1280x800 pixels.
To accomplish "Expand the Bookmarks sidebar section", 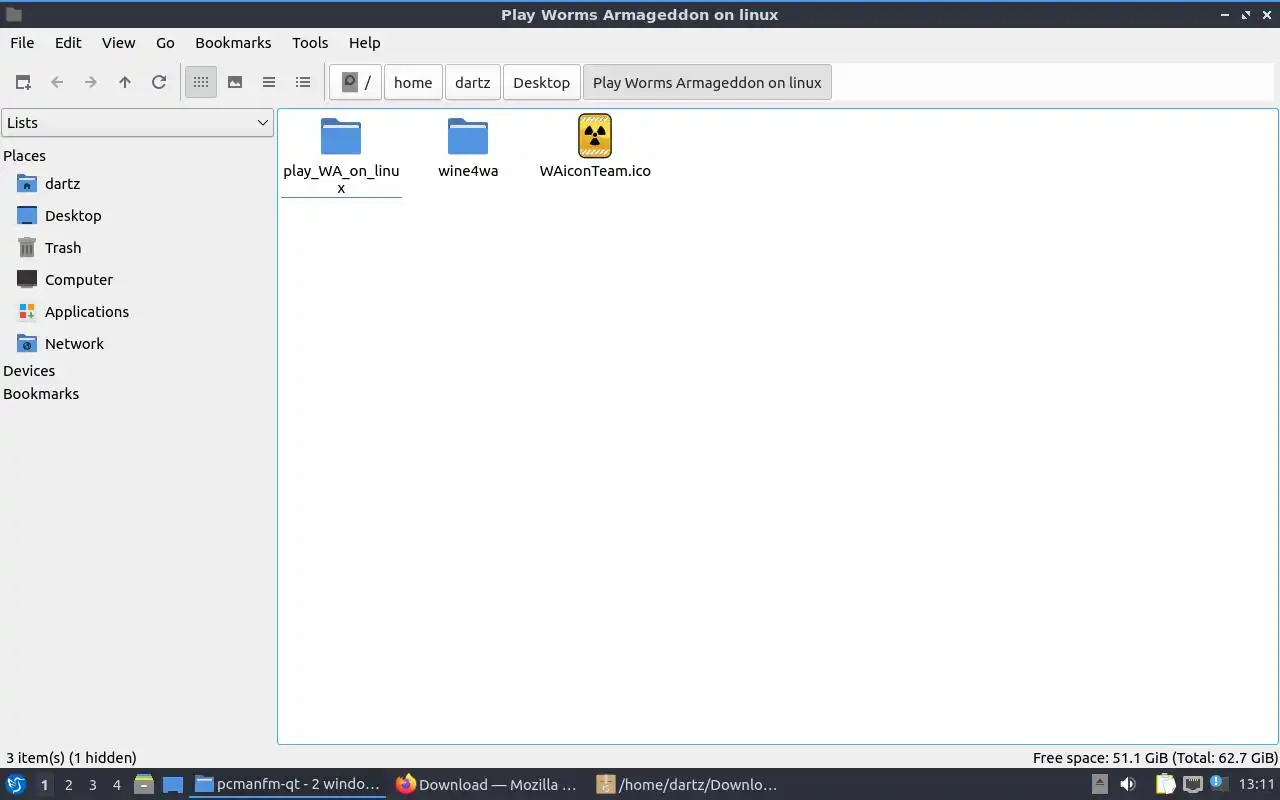I will 41,394.
